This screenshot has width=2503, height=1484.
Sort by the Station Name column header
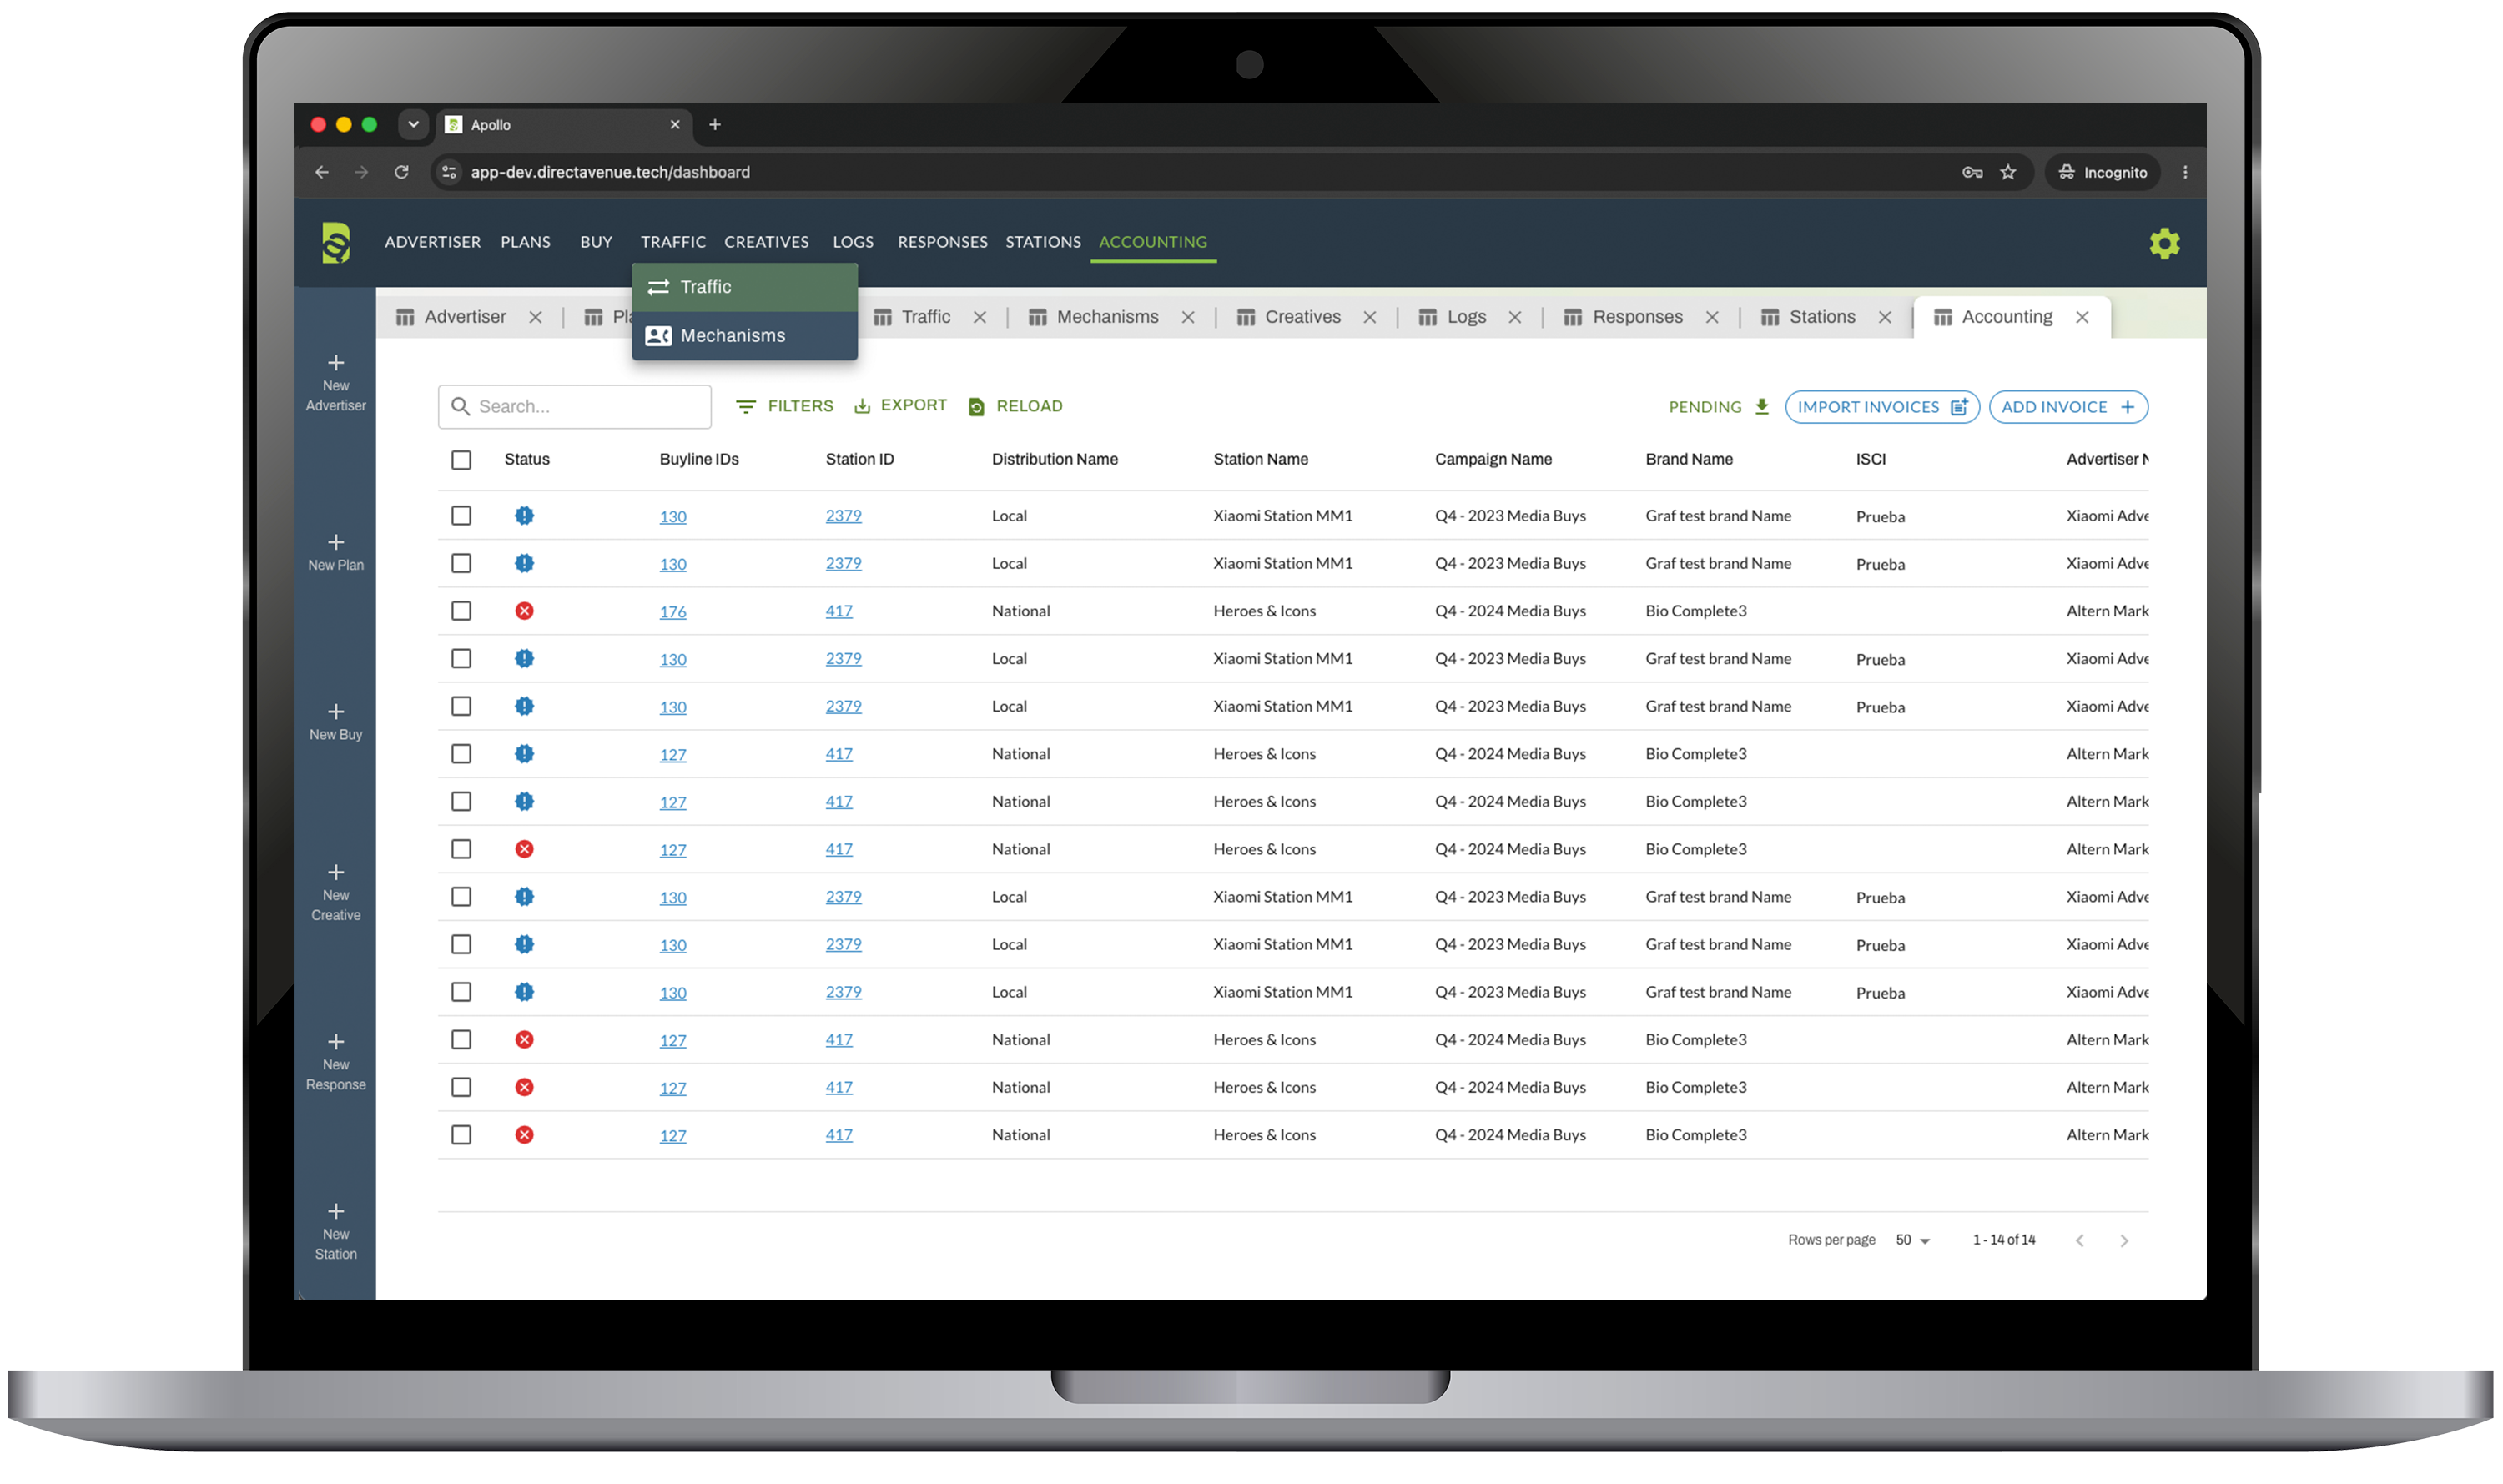tap(1260, 460)
